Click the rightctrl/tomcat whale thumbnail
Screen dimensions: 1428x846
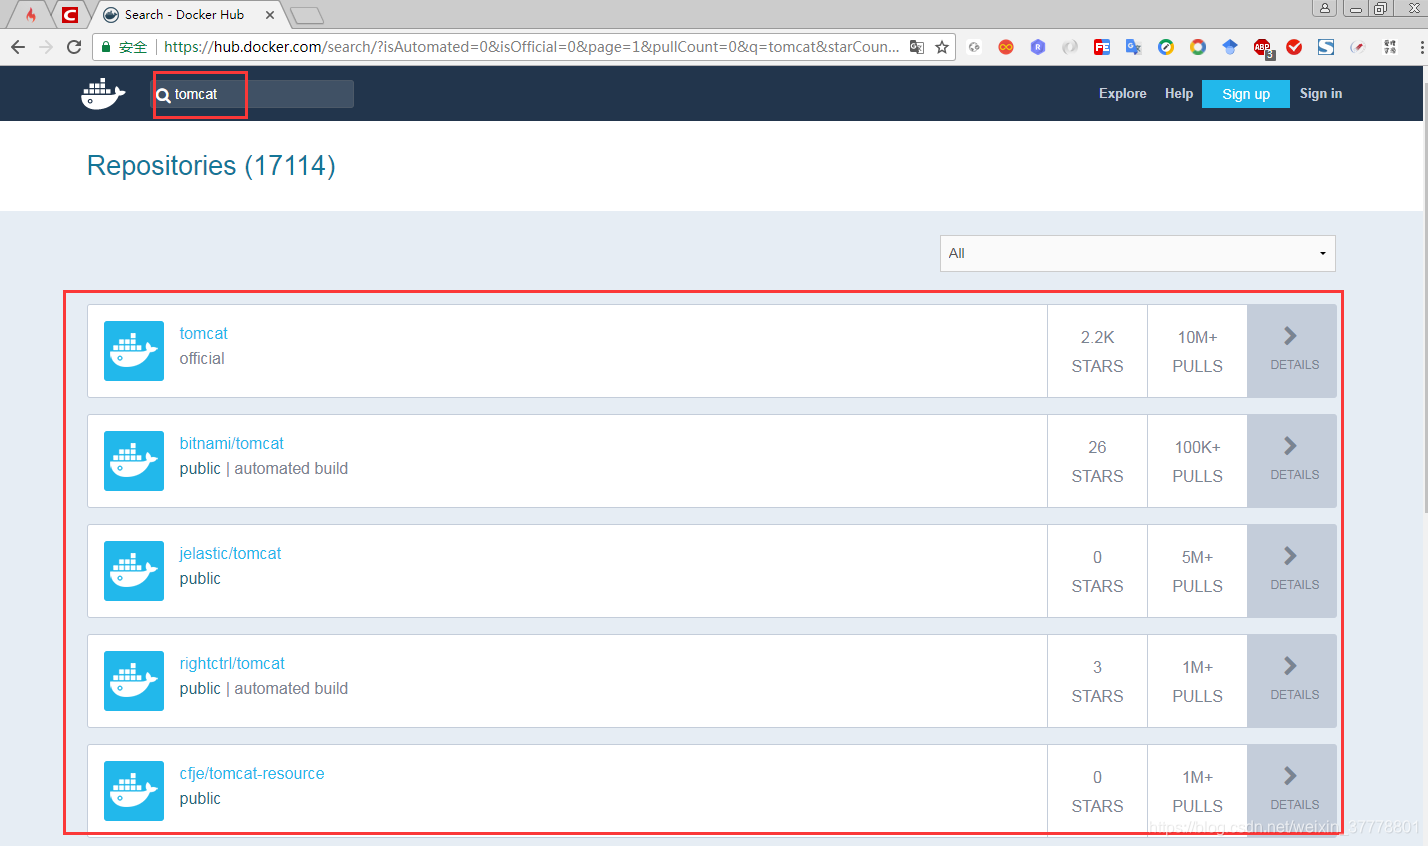[x=134, y=681]
